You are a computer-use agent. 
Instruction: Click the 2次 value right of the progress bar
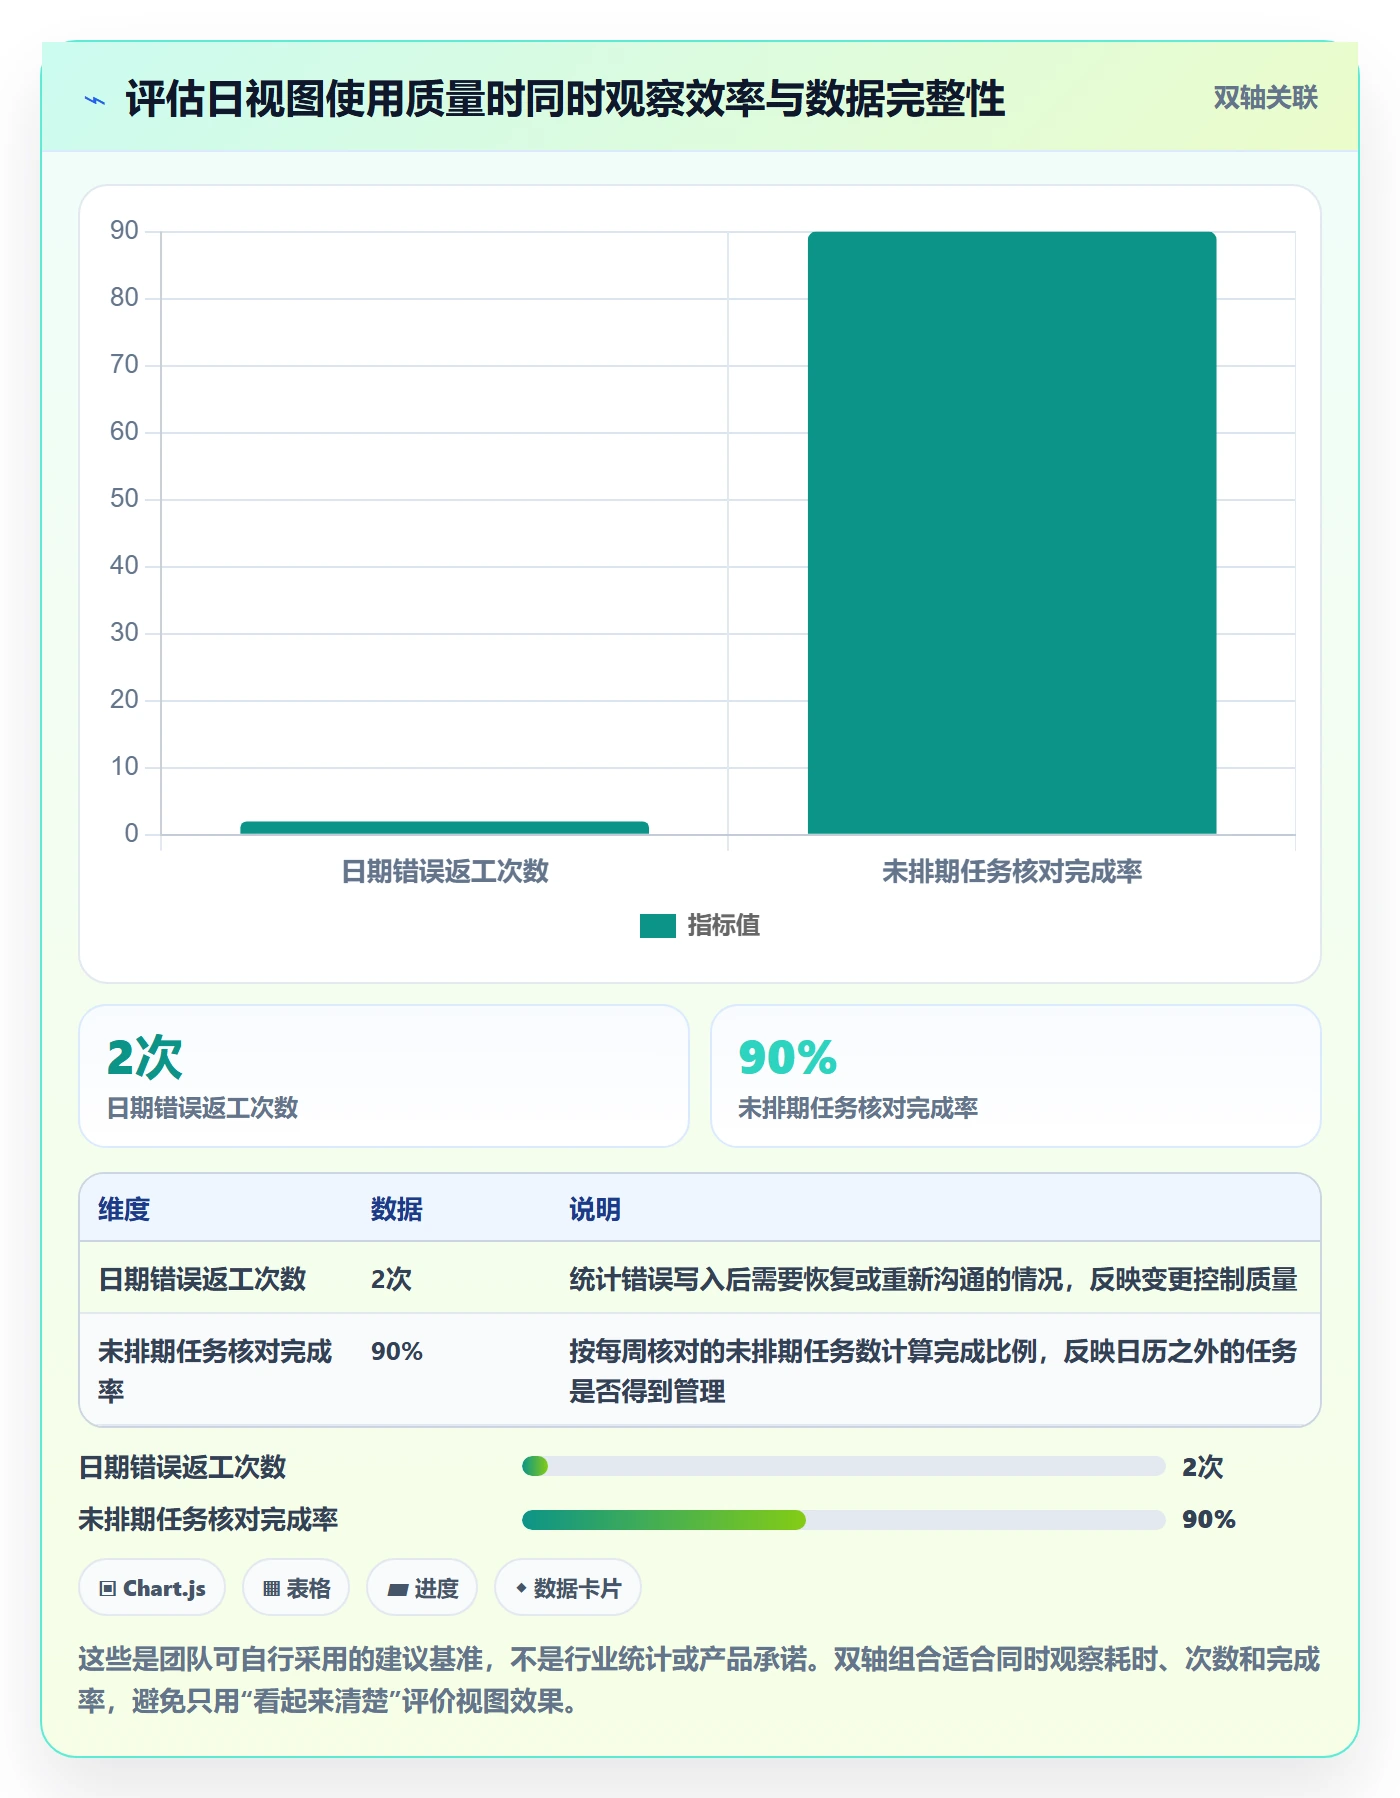pos(1203,1467)
